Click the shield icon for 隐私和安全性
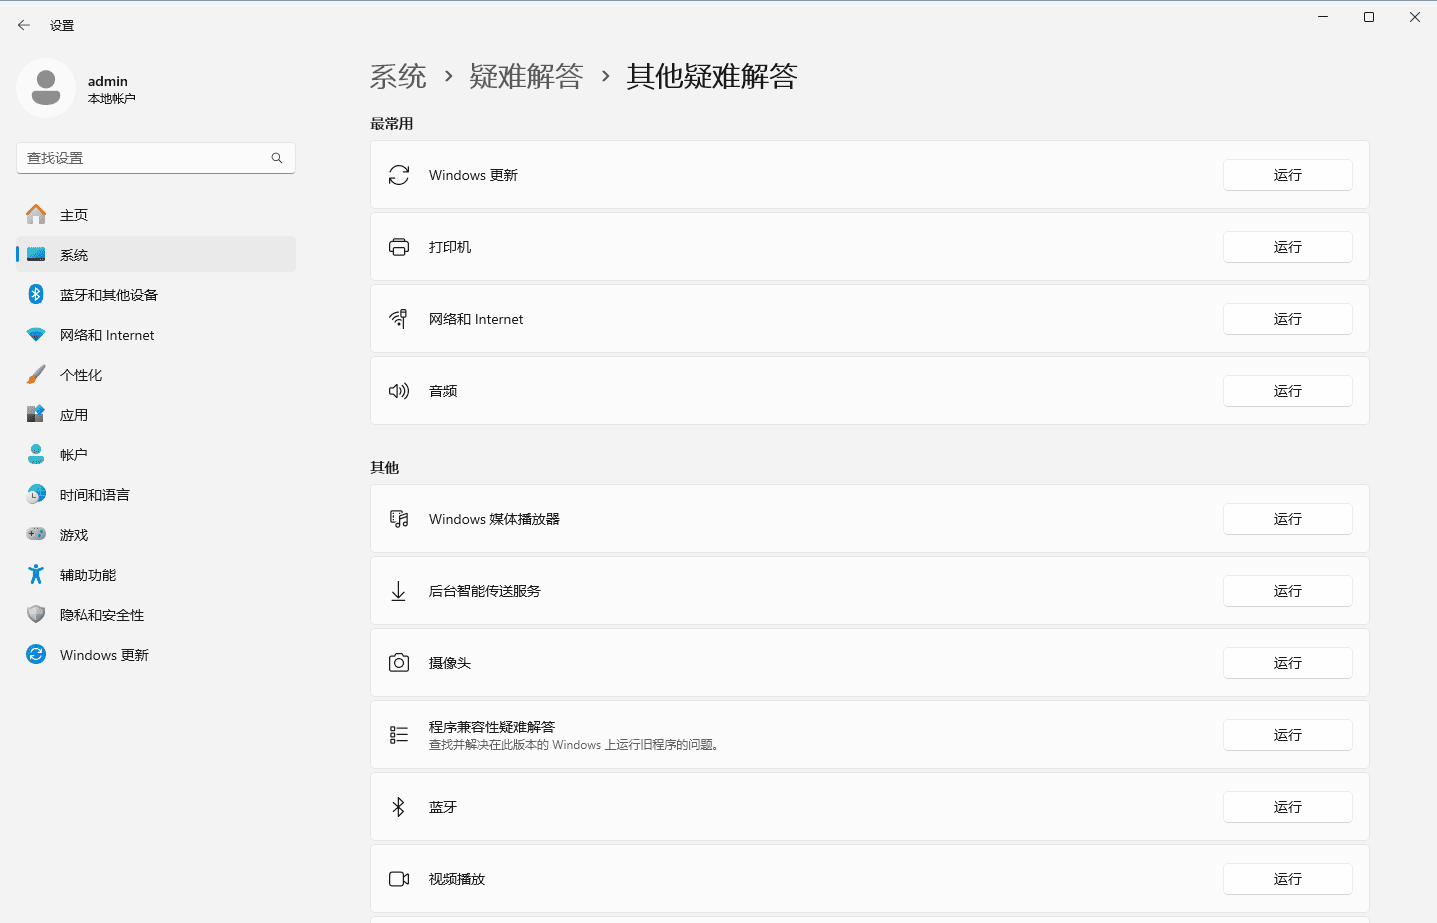The image size is (1437, 923). tap(36, 614)
